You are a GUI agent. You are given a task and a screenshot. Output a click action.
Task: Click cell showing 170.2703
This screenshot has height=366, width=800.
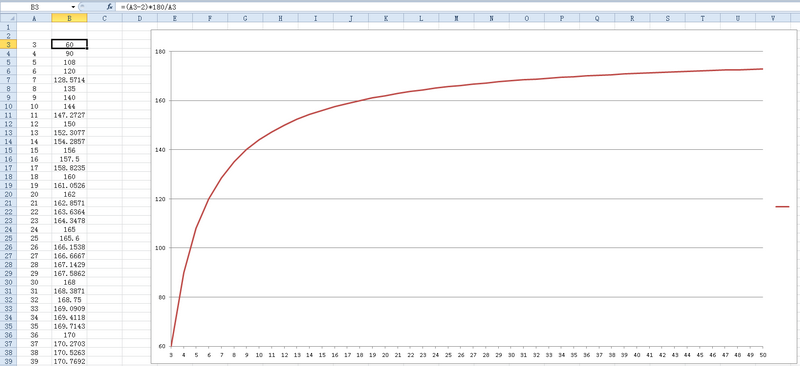click(x=69, y=344)
